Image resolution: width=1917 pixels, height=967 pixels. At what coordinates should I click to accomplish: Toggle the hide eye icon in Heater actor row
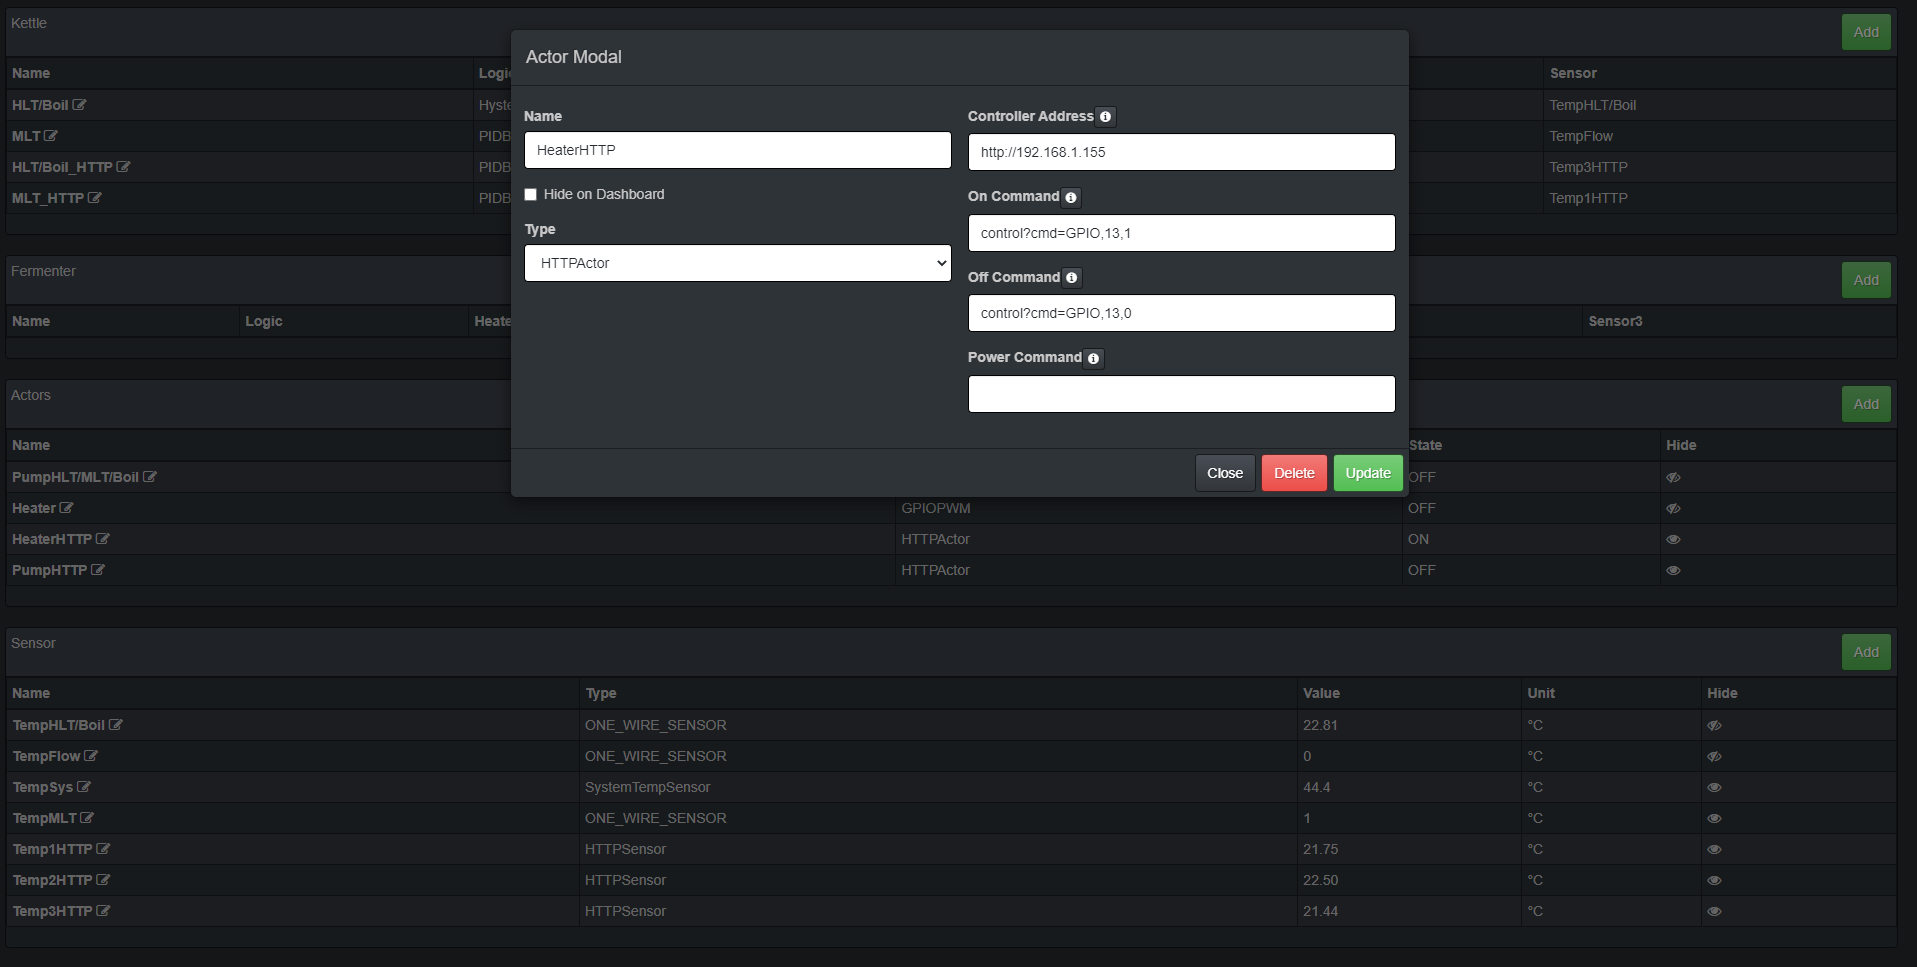[x=1673, y=509]
